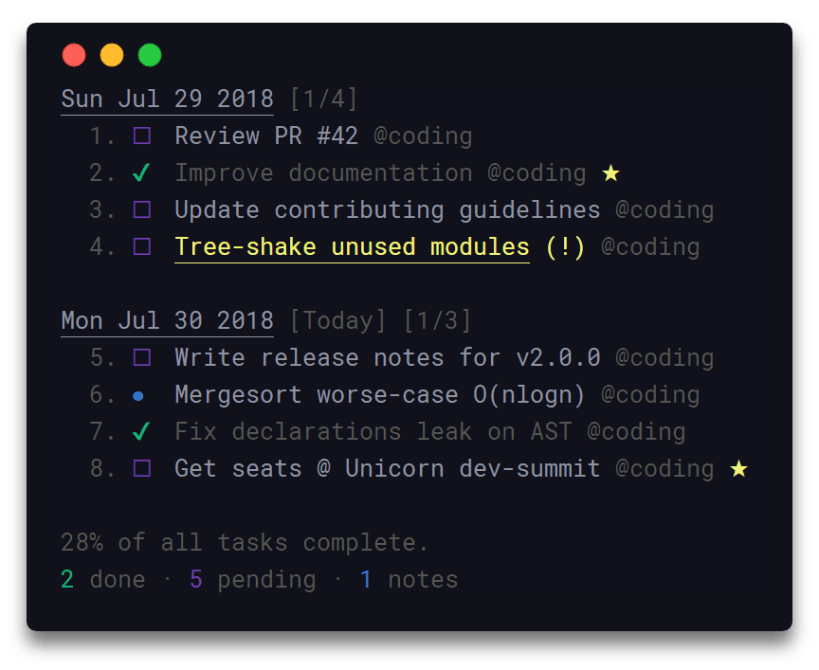Click the star next to Improve documentation
Image resolution: width=819 pixels, height=670 pixels.
click(x=611, y=173)
